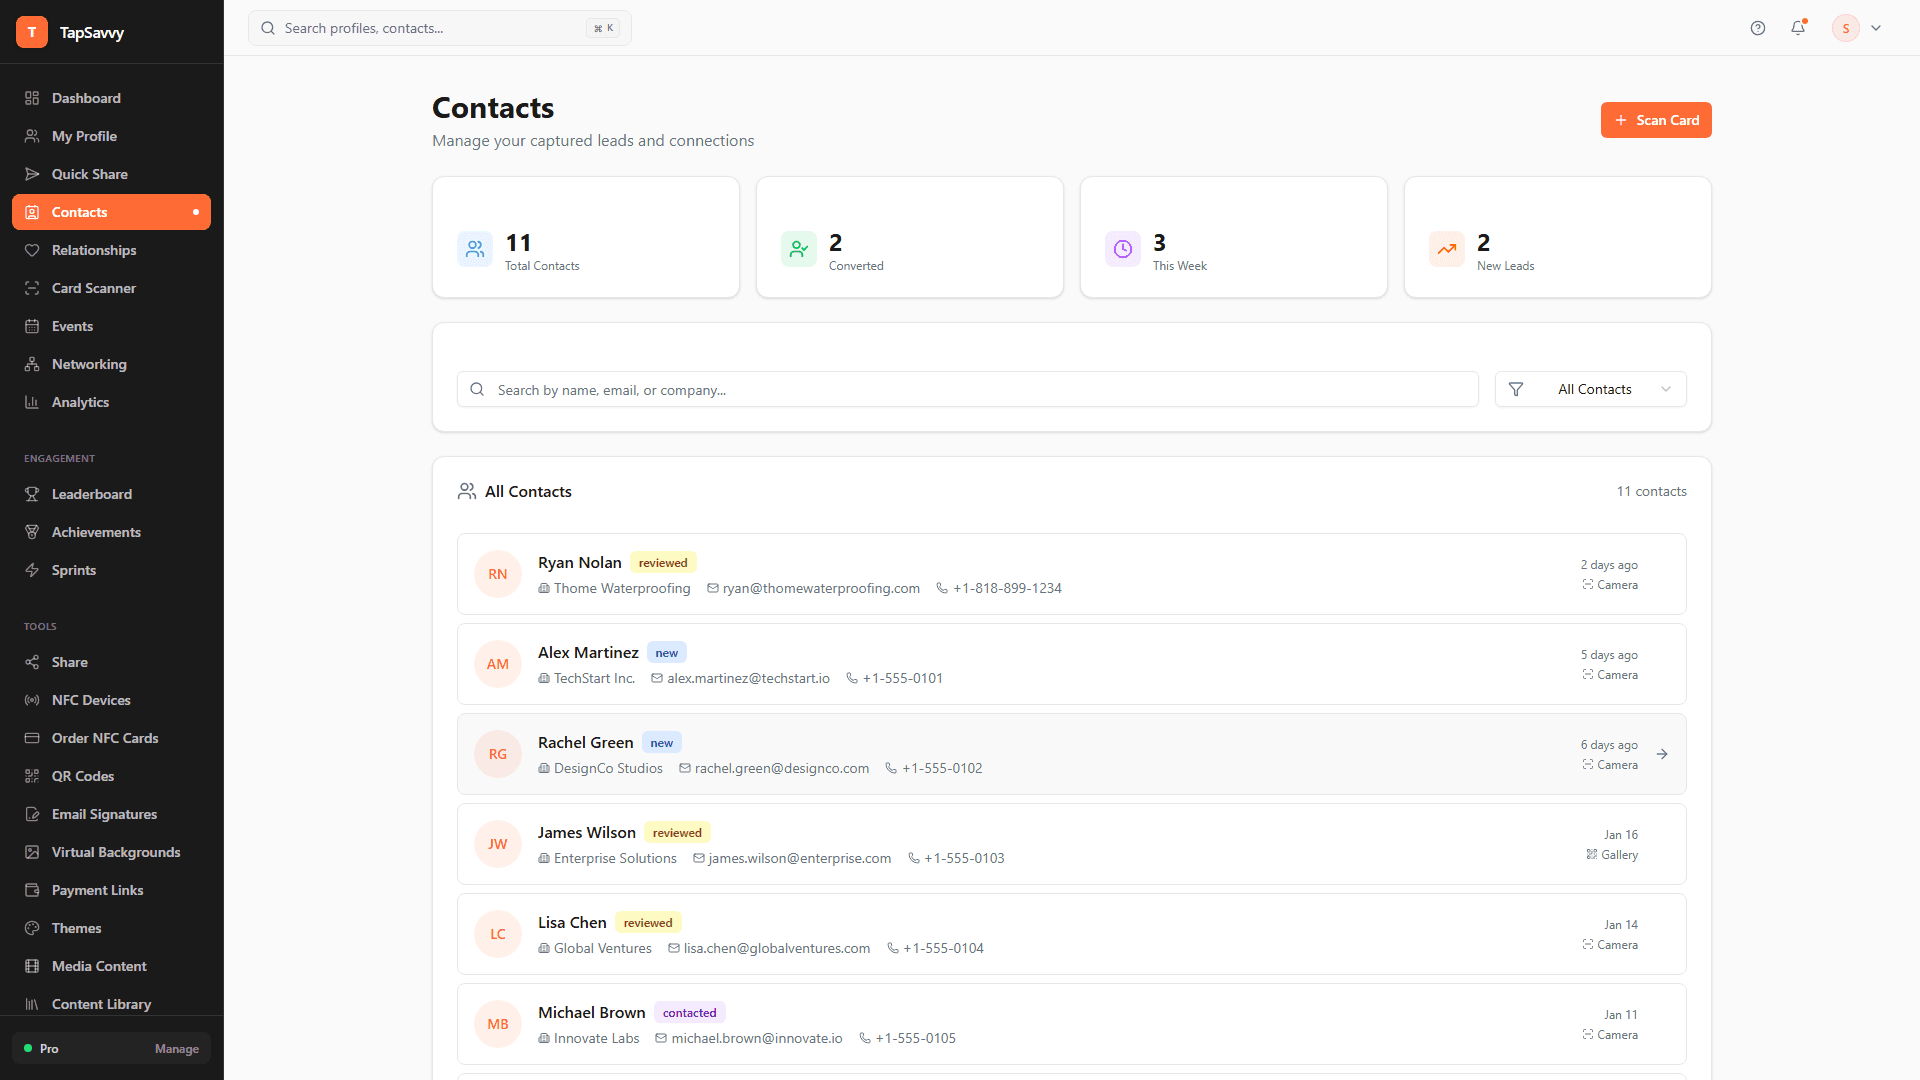Image resolution: width=1920 pixels, height=1080 pixels.
Task: Open the Card Scanner tool
Action: [x=94, y=288]
